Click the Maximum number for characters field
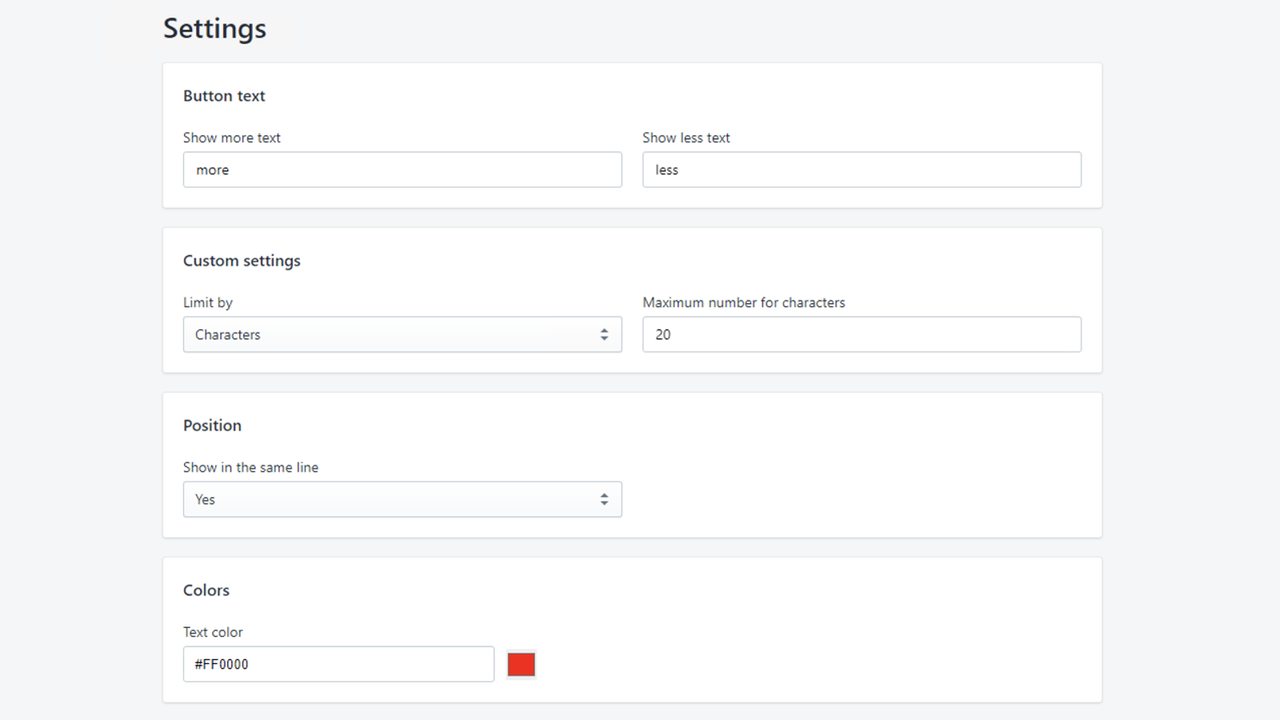Image resolution: width=1280 pixels, height=720 pixels. click(862, 334)
